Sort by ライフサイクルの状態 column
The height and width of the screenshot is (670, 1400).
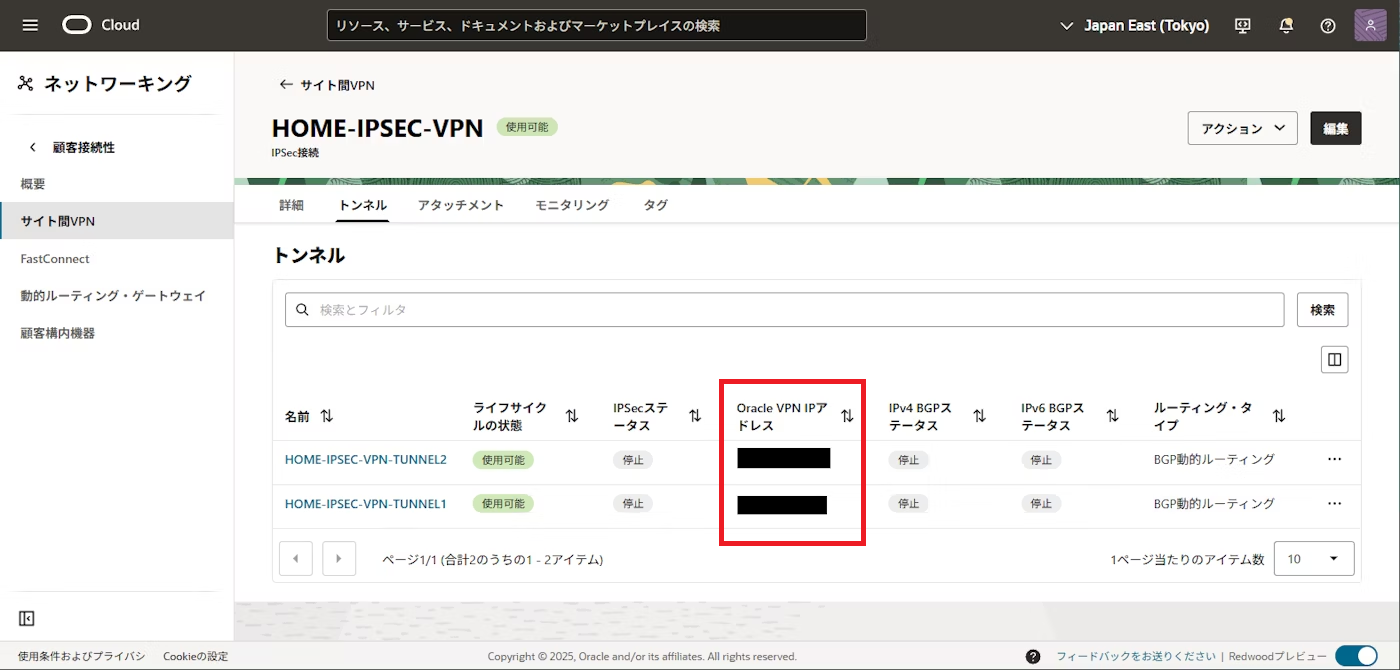click(x=572, y=416)
